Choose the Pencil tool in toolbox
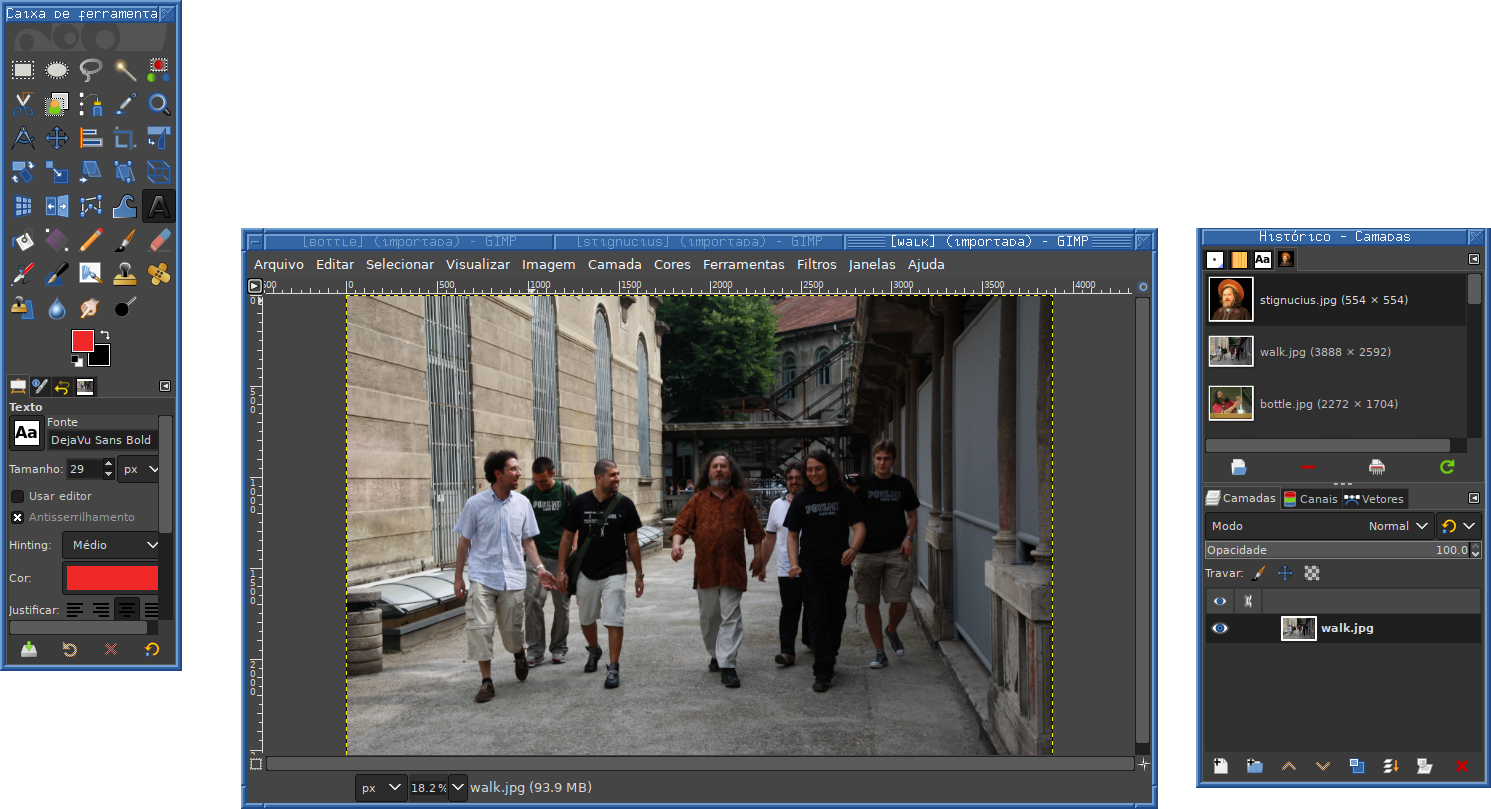The width and height of the screenshot is (1491, 809). 91,240
